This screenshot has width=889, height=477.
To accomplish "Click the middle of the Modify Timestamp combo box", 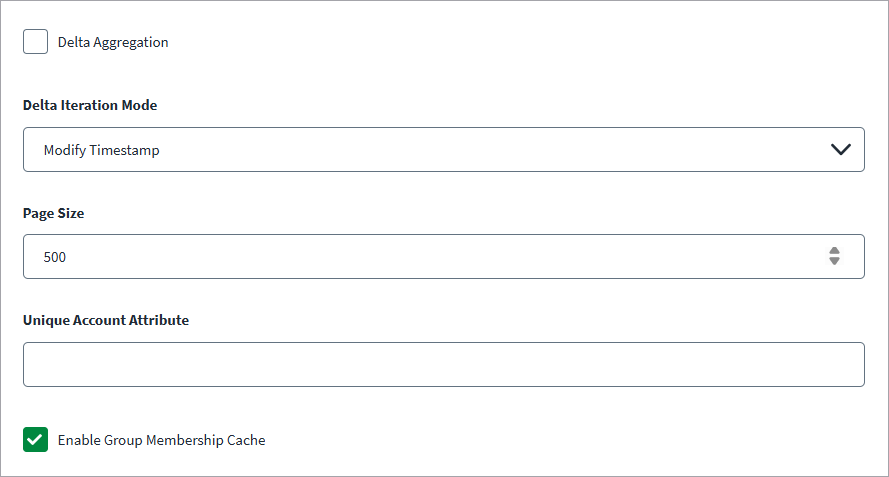I will point(443,150).
